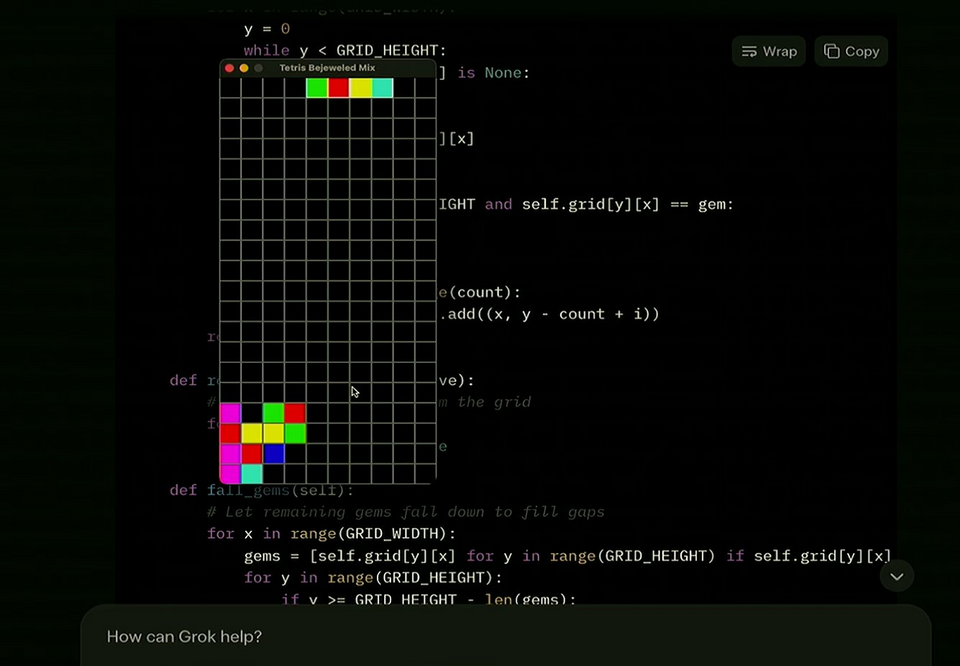Click the Tetris Bejeweled Mix title bar text

pyautogui.click(x=327, y=68)
